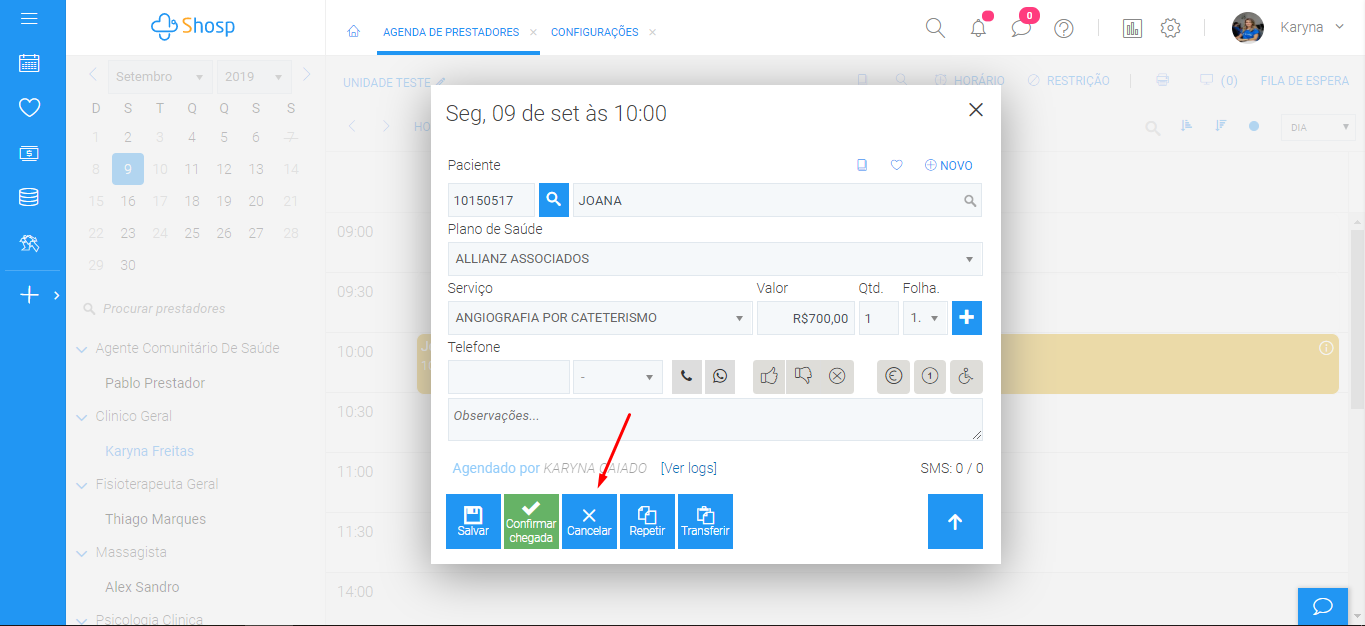Click the Qtd. quantity field
This screenshot has width=1365, height=626.
click(x=878, y=318)
